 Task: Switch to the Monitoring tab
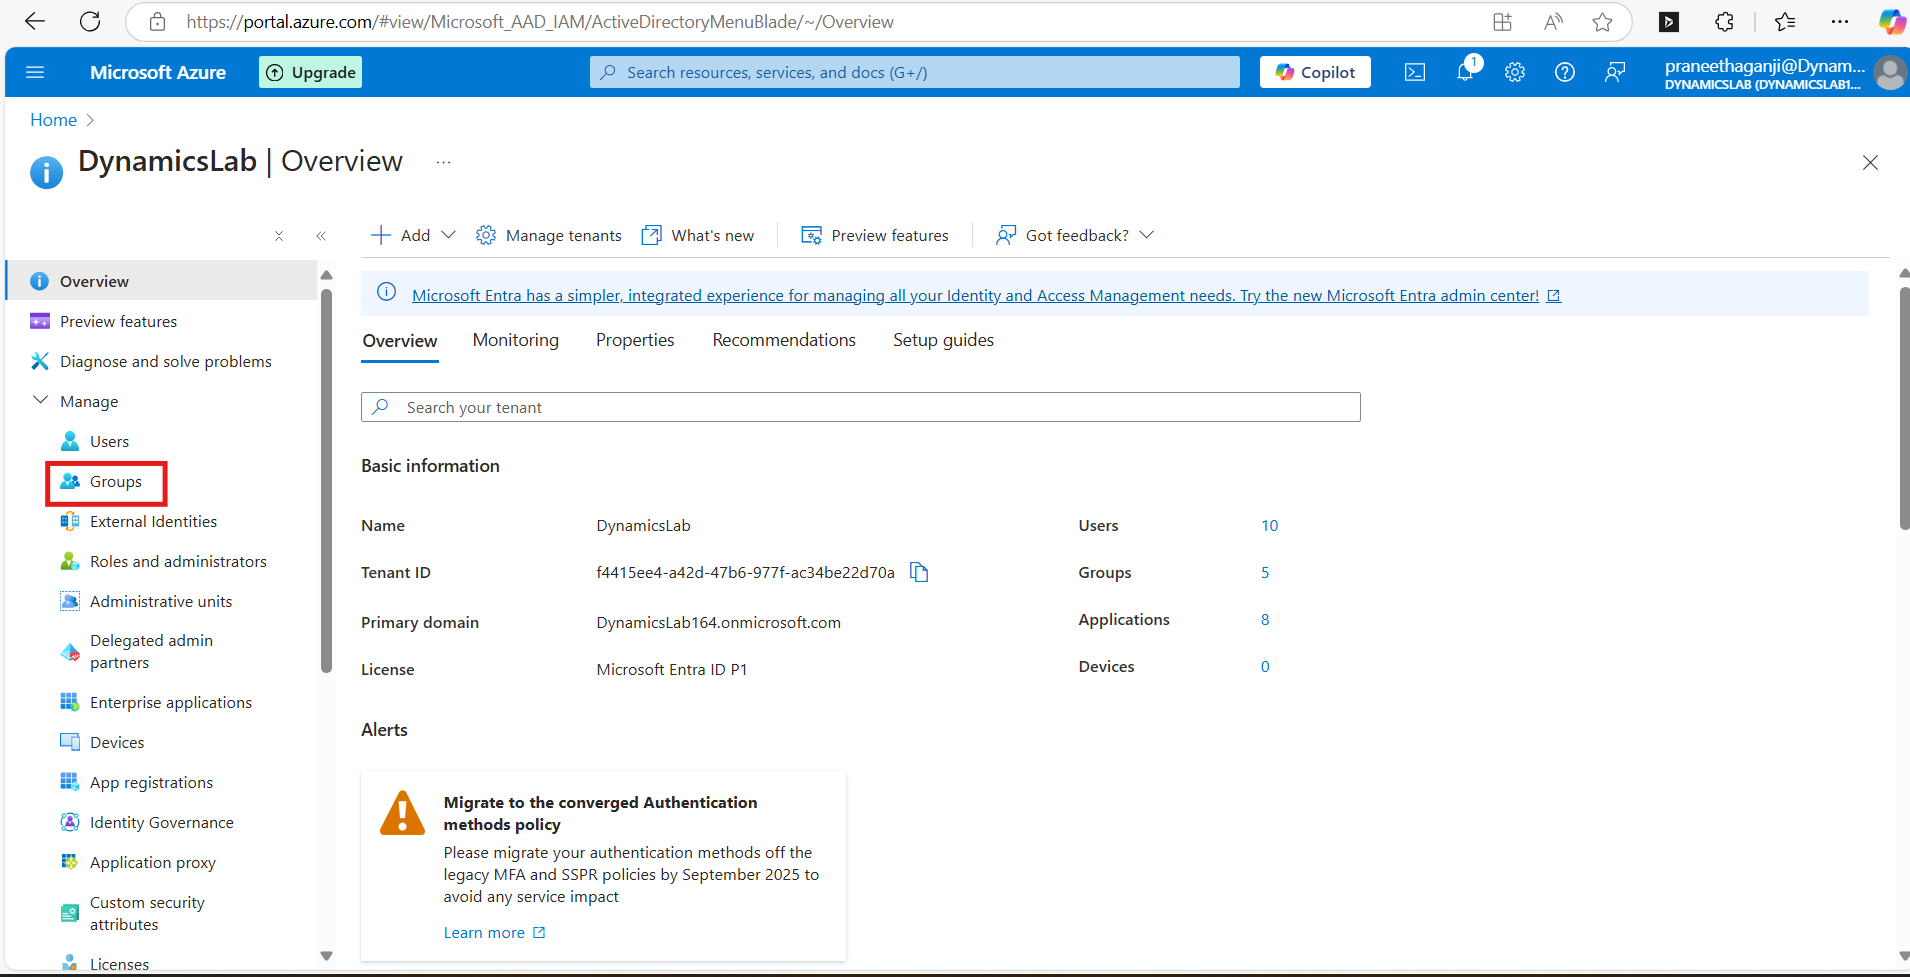point(515,340)
